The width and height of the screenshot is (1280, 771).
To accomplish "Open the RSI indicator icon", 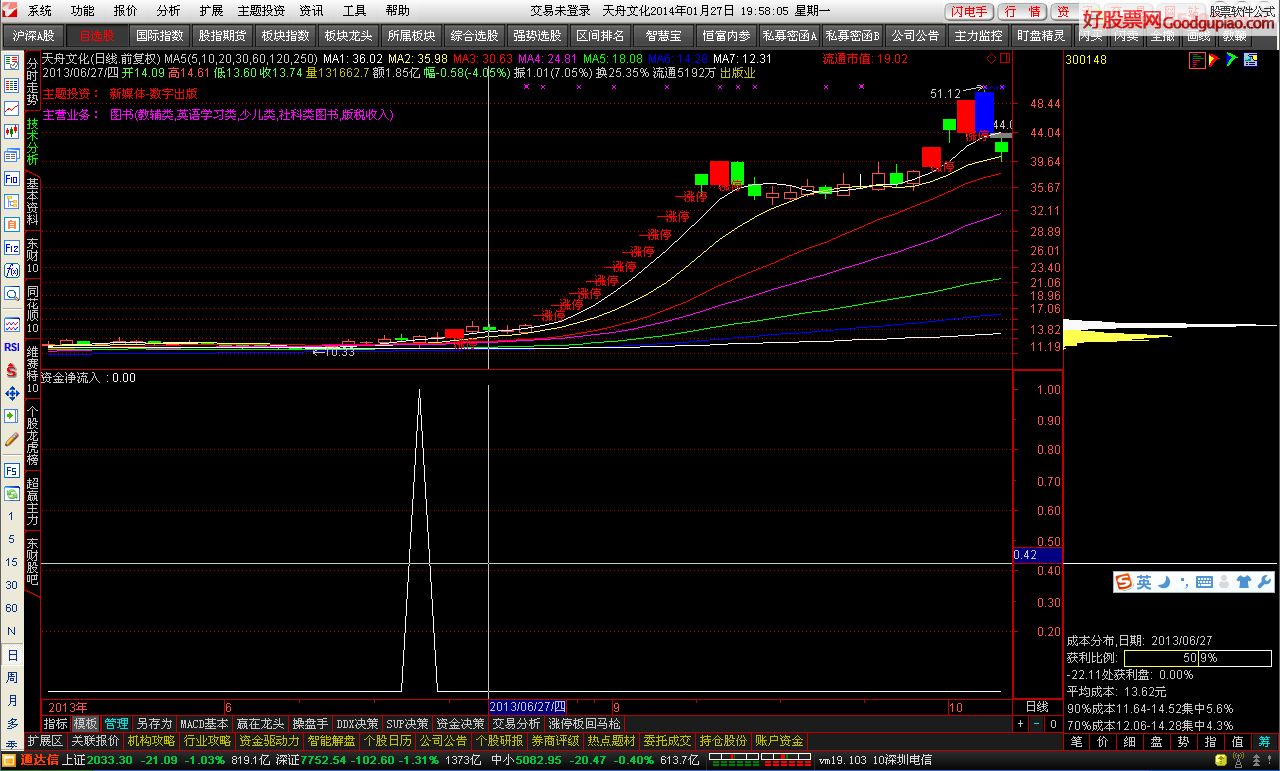I will (11, 347).
